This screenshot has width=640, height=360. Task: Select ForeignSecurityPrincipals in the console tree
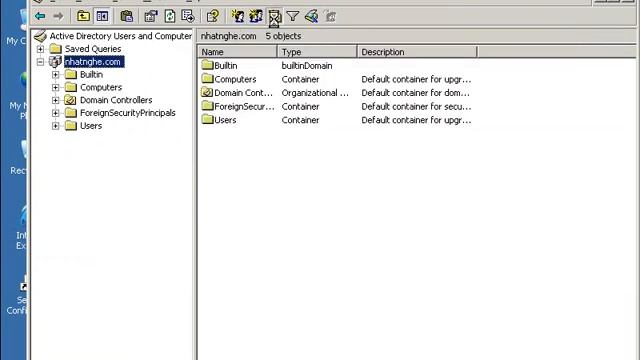(128, 113)
